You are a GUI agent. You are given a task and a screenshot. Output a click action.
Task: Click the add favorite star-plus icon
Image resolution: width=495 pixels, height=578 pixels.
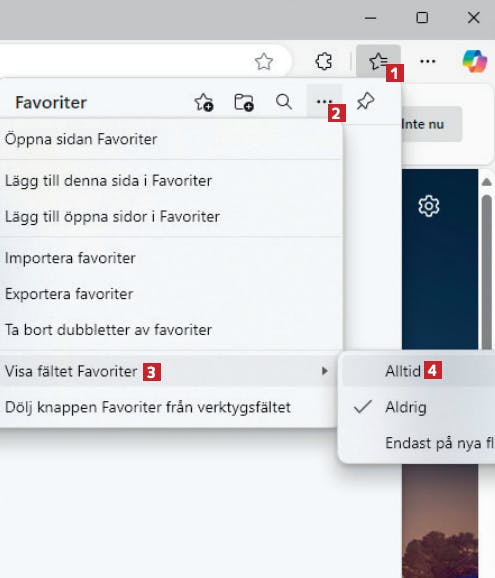click(204, 102)
